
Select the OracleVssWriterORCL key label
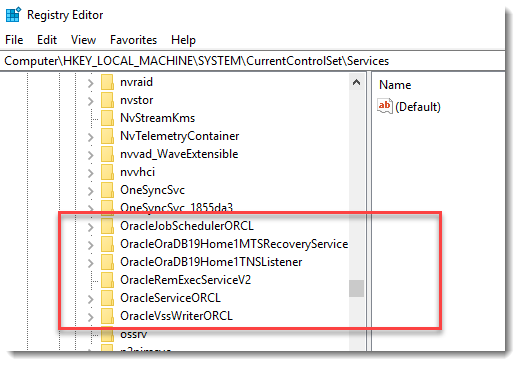176,316
